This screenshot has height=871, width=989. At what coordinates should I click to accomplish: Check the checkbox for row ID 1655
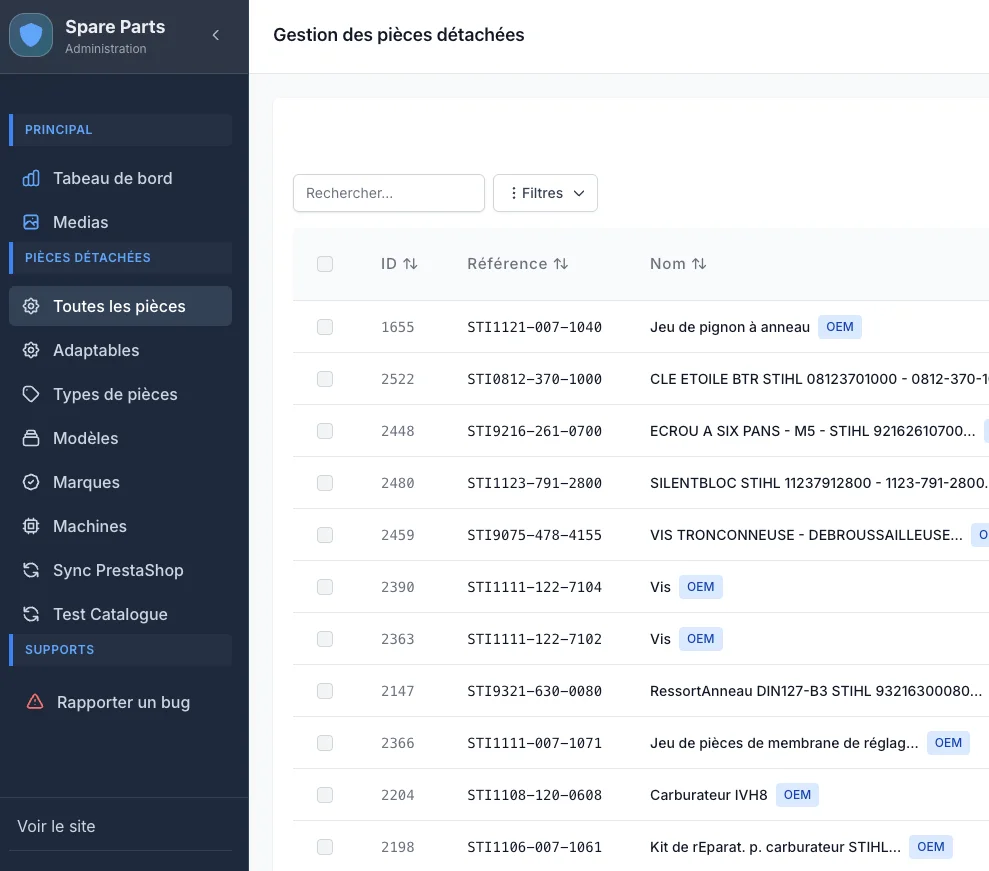pos(325,327)
